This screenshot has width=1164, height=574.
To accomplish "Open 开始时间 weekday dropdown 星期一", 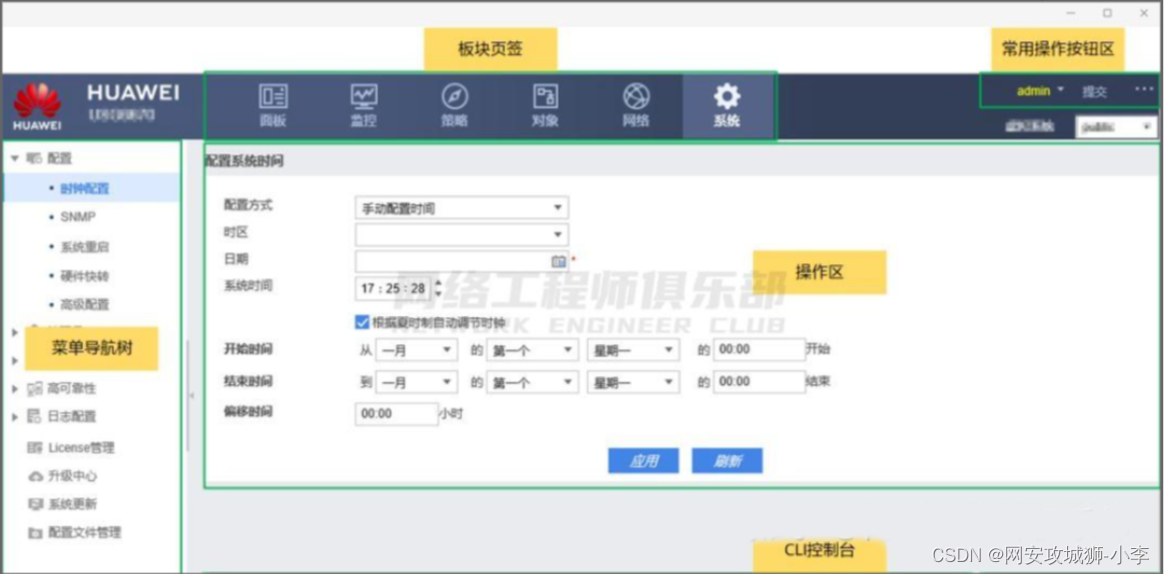I will (x=633, y=350).
